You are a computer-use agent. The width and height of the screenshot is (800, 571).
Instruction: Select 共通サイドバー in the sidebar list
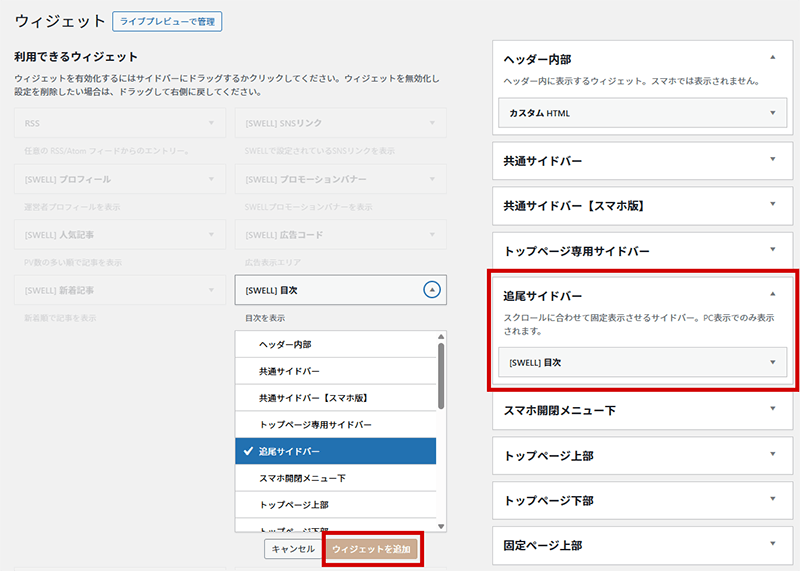click(x=335, y=371)
